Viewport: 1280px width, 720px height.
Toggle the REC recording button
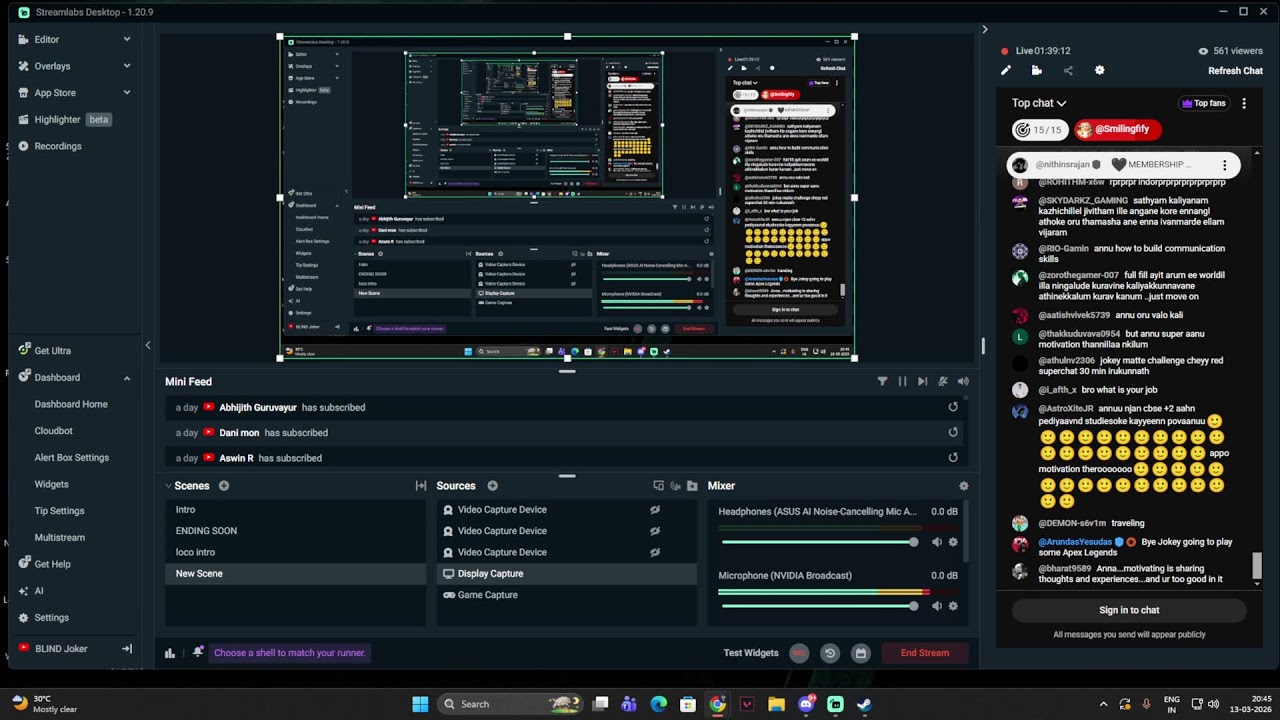[799, 653]
